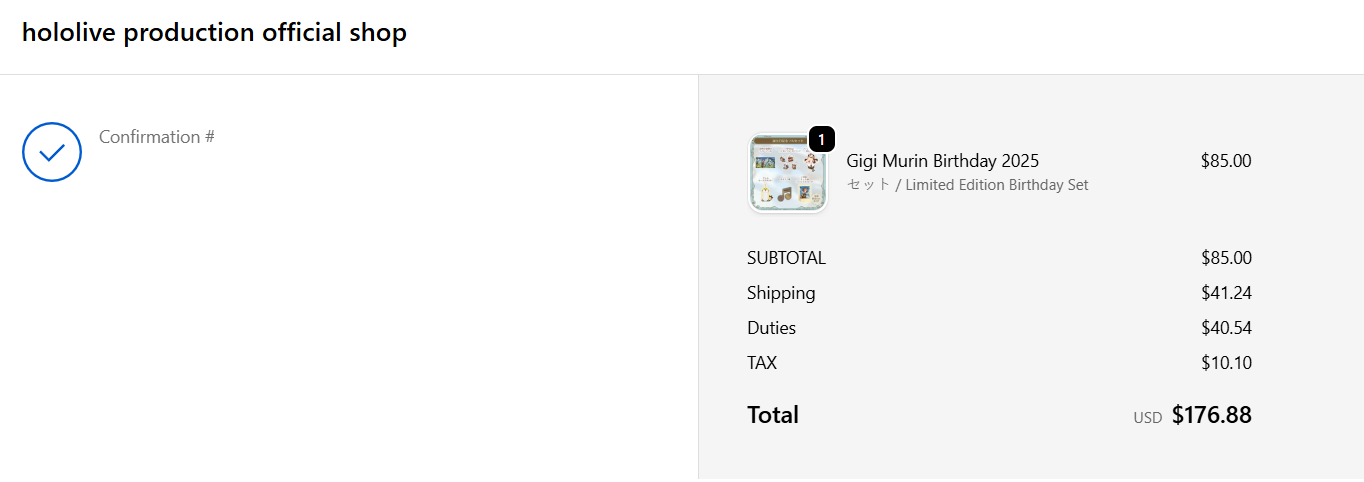Viewport: 1364px width, 482px height.
Task: Click the Limited Edition Birthday Set text
Action: pyautogui.click(x=997, y=185)
